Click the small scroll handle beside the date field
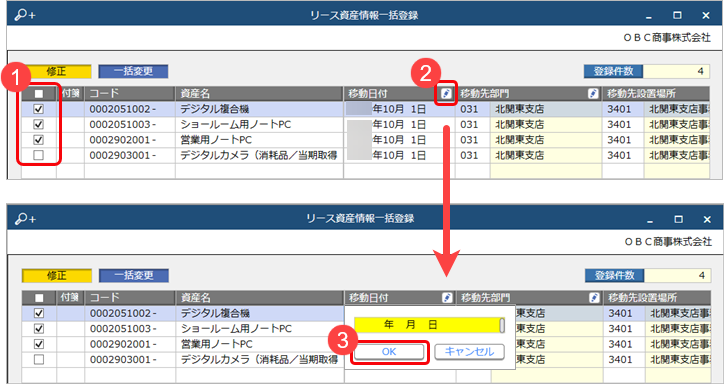Screen dimensions: 724x384 [x=502, y=325]
